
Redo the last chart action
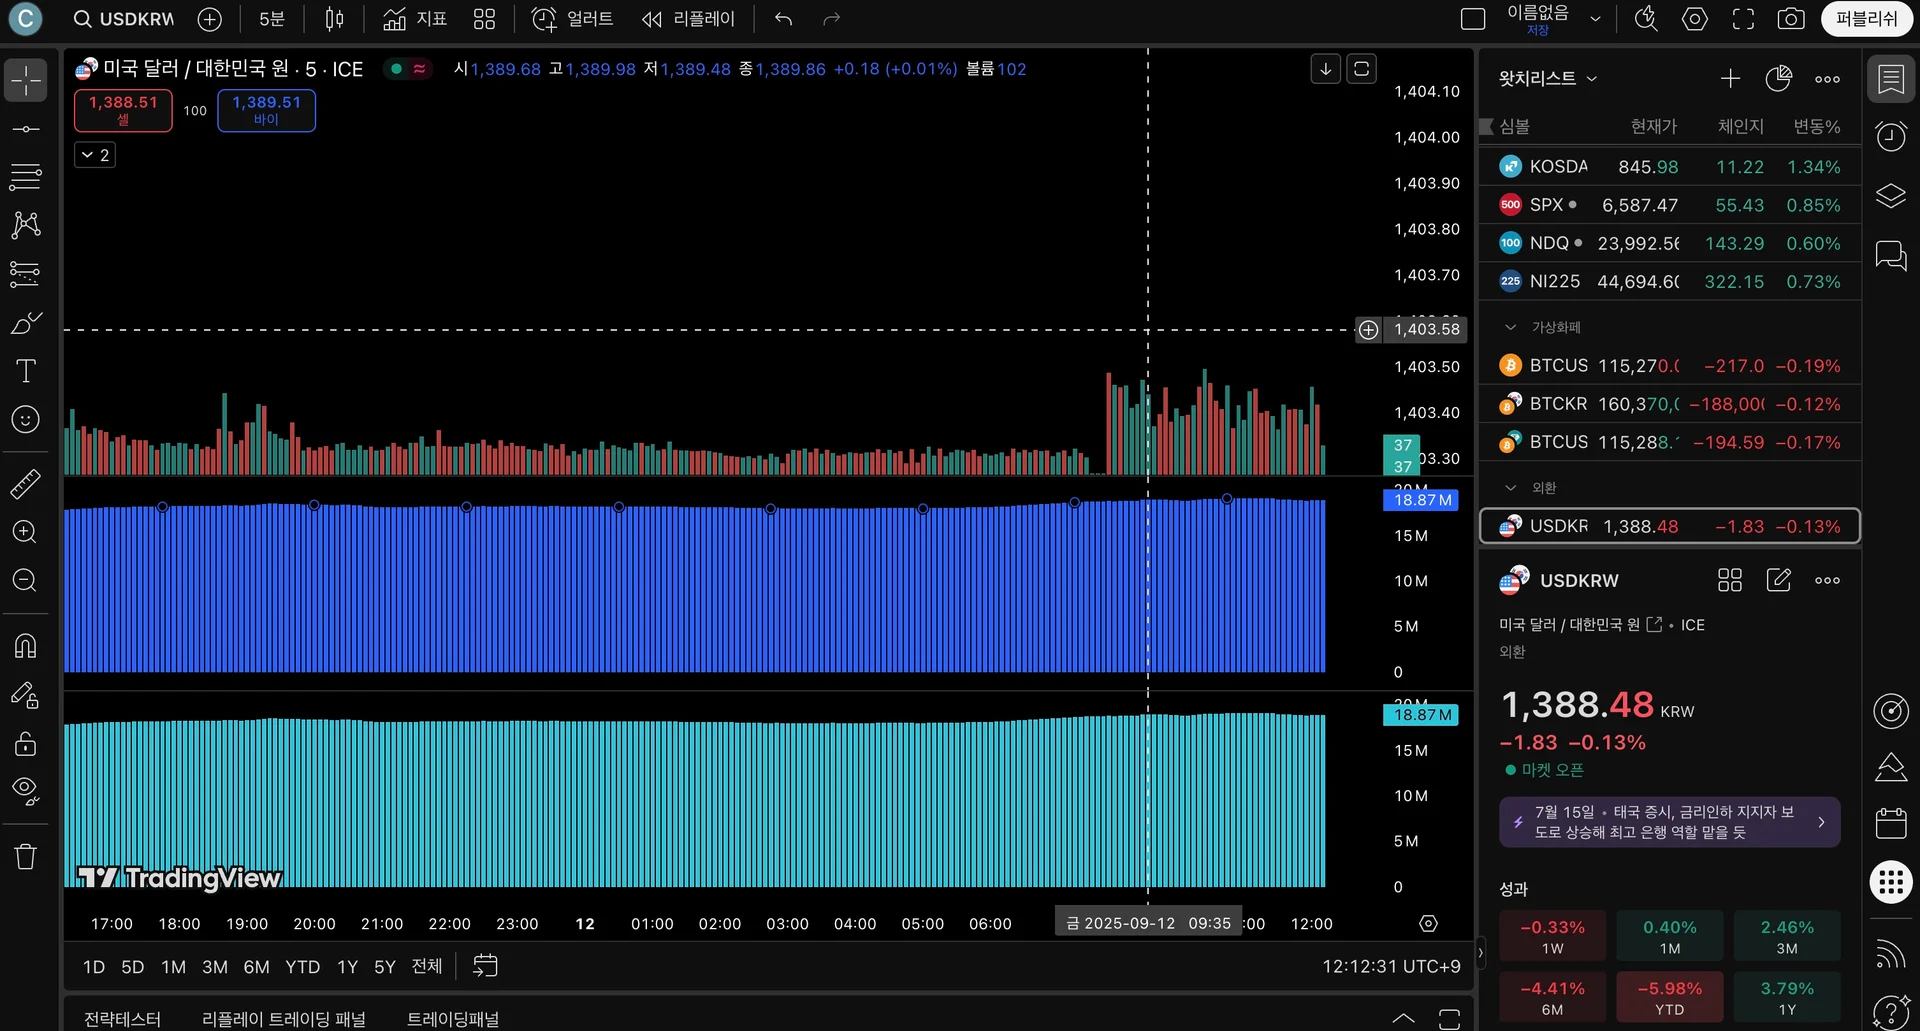coord(831,19)
